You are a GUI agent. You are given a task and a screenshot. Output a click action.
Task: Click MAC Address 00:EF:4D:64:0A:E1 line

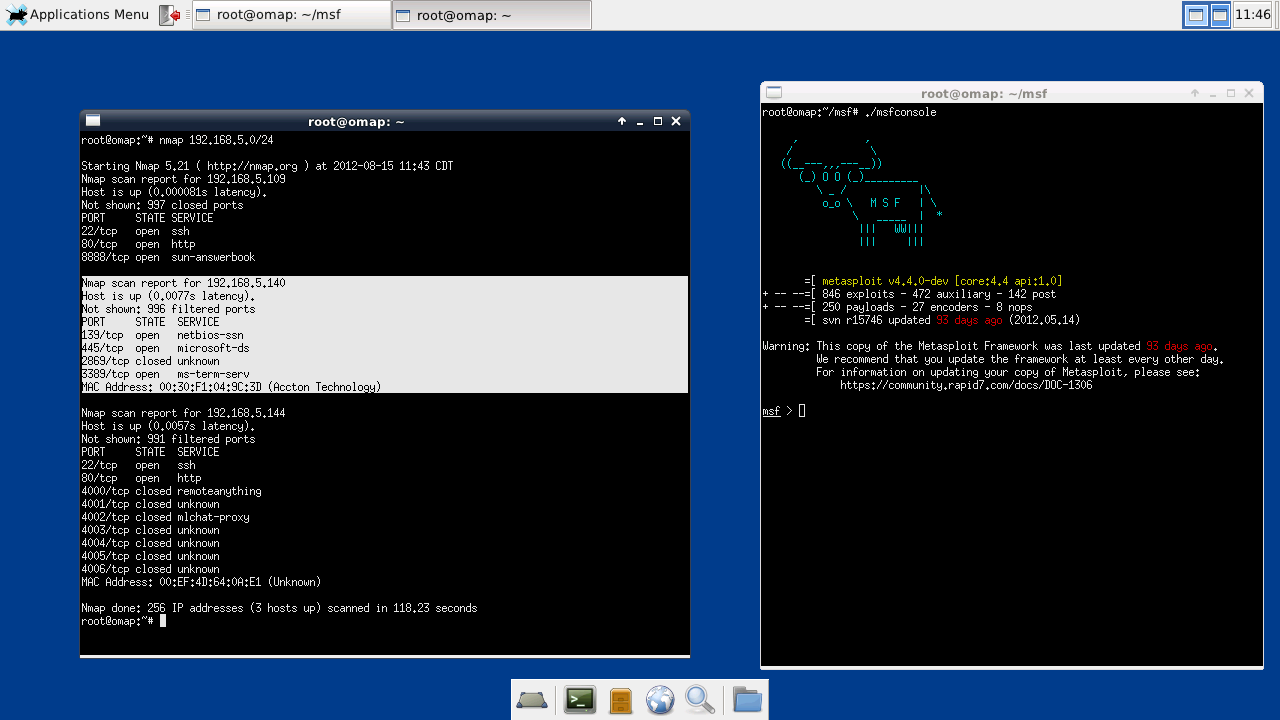tap(201, 582)
